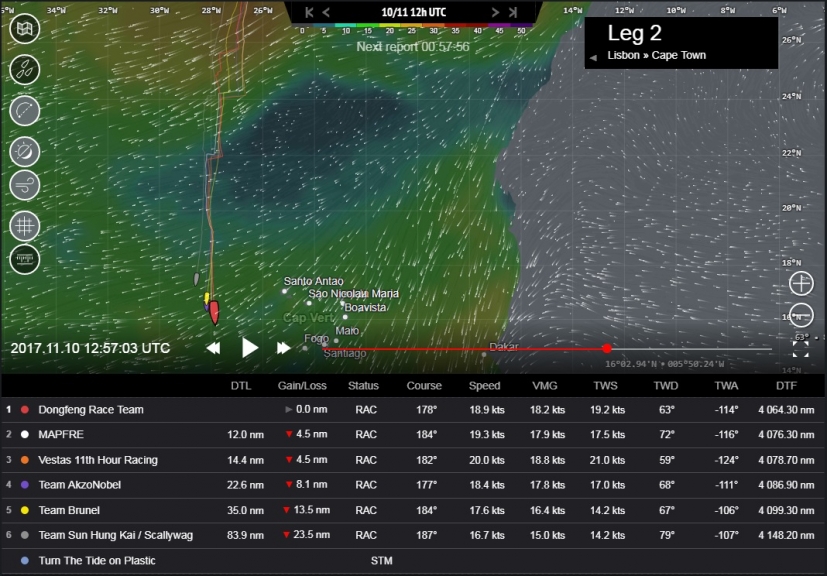Click the 10/11 12h UTC forecast time
827x576 pixels.
(x=414, y=12)
